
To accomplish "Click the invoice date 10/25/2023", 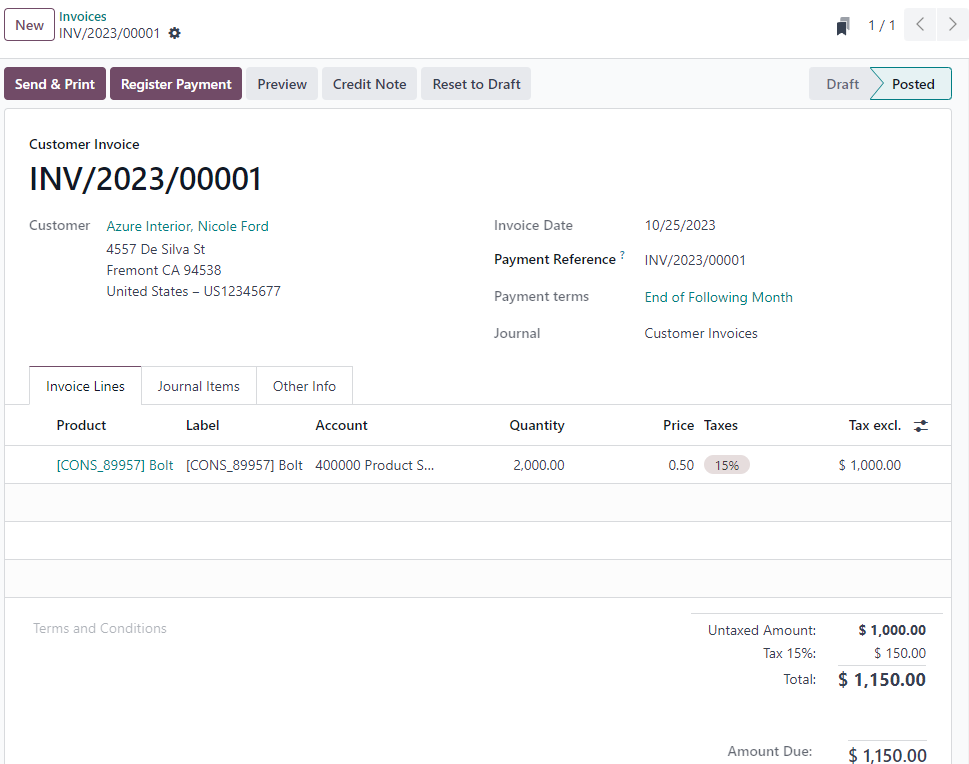I will point(680,226).
